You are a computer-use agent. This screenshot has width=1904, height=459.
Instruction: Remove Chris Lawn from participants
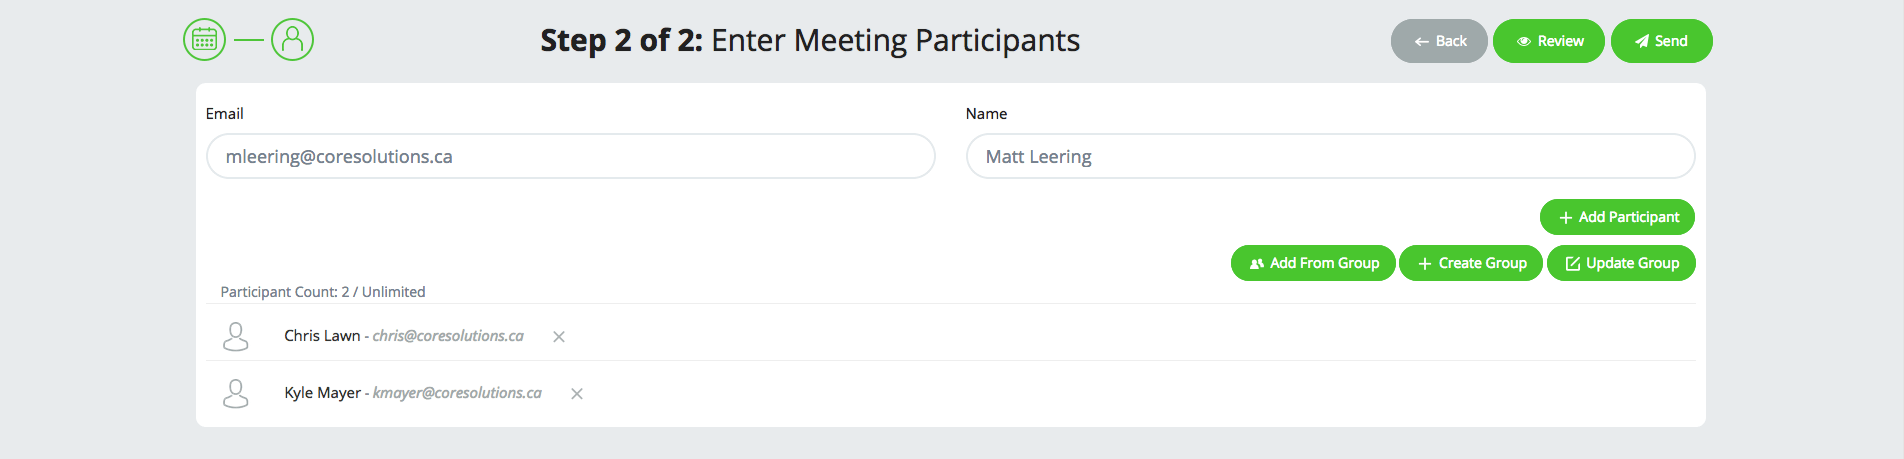pos(559,337)
